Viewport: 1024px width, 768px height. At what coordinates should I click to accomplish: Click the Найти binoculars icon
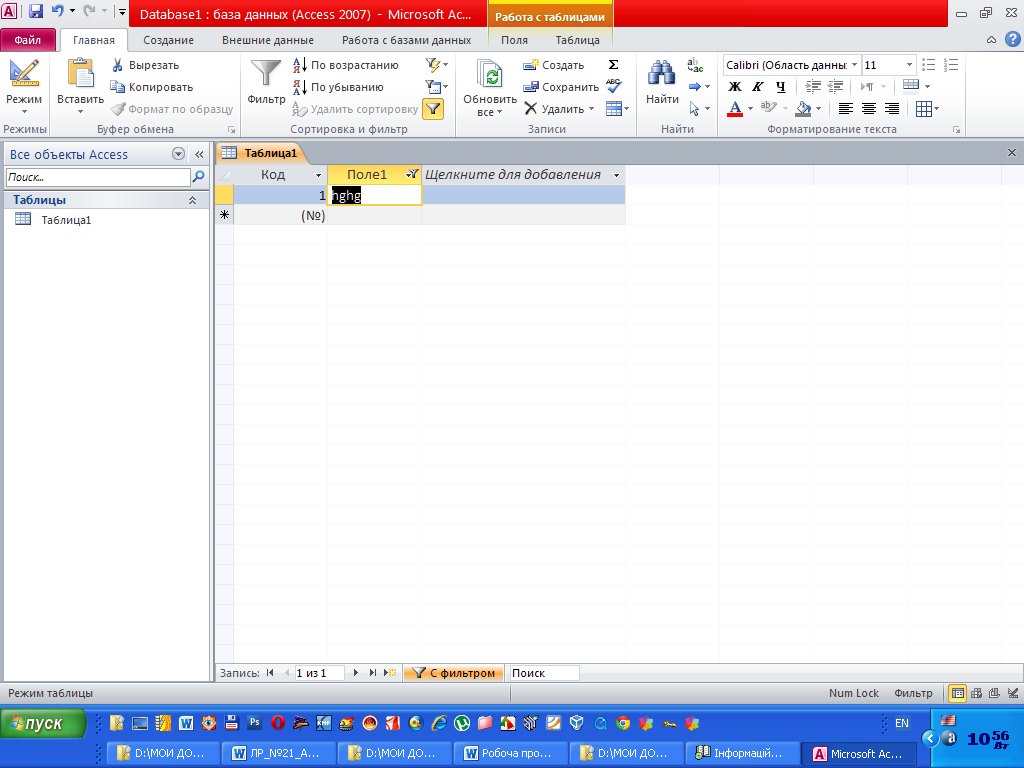[x=662, y=73]
